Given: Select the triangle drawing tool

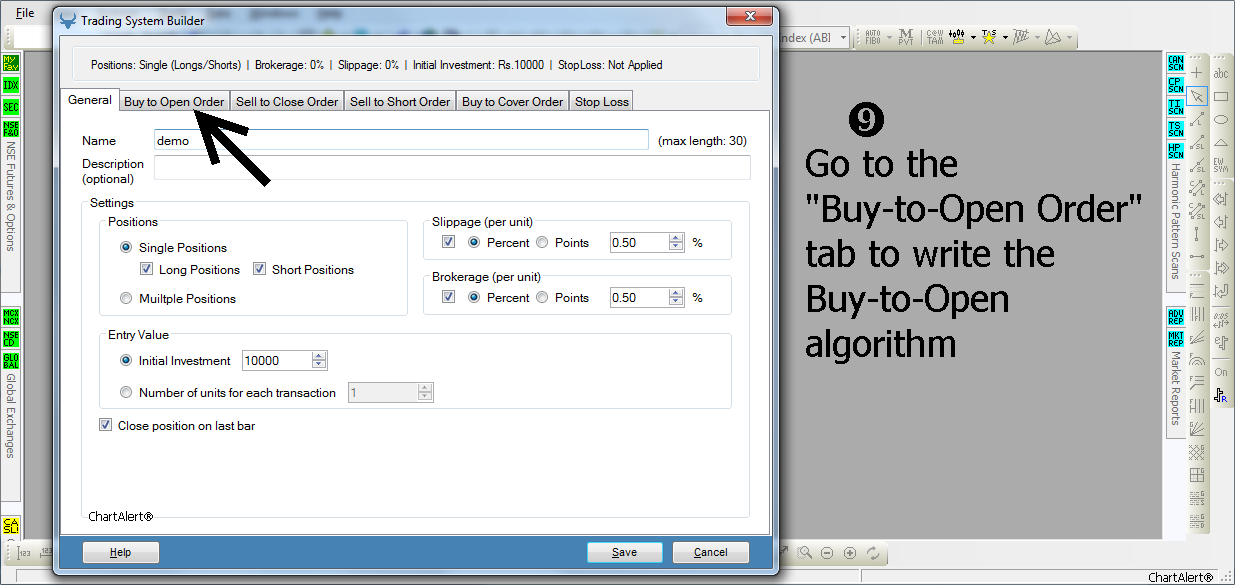Looking at the screenshot, I should [1221, 142].
